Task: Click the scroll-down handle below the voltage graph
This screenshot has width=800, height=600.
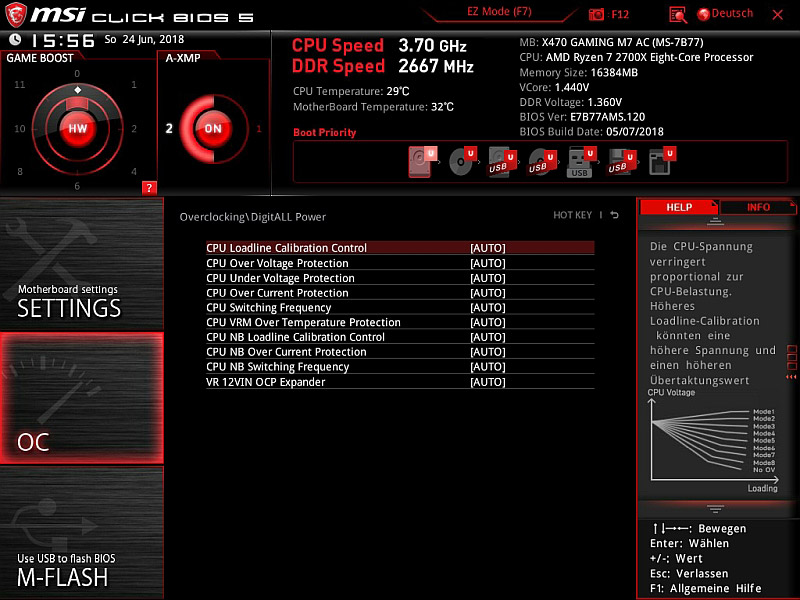Action: coord(715,509)
